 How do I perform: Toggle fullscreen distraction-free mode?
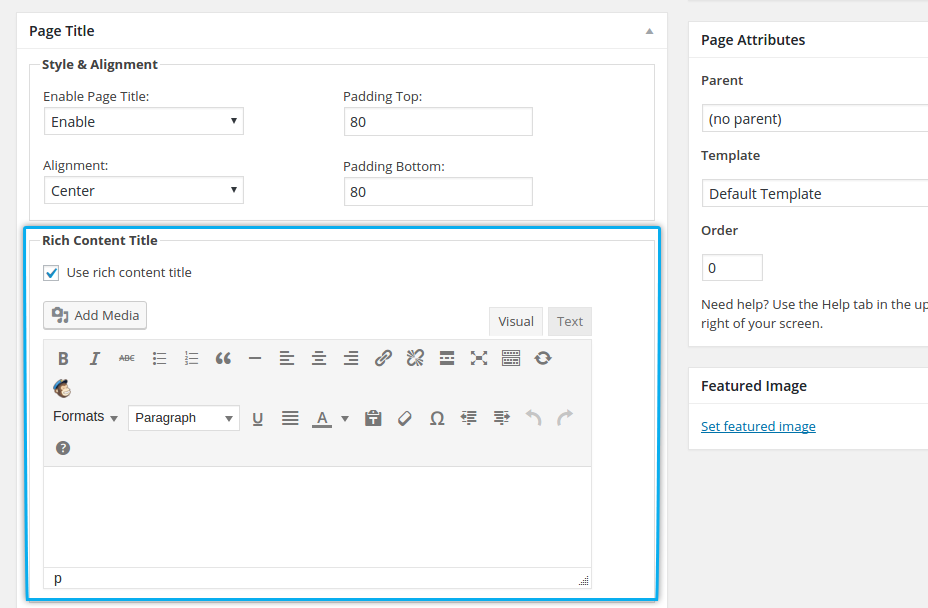pos(479,358)
